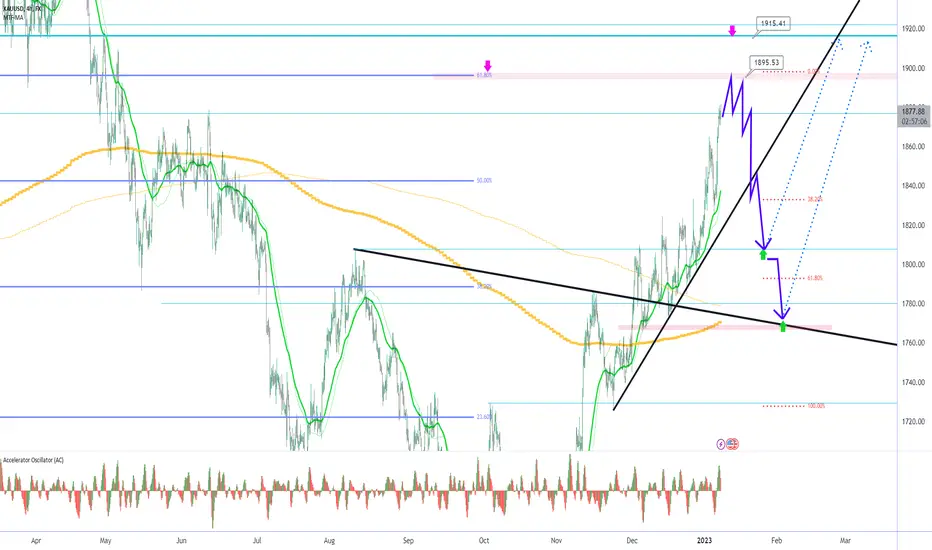Select the magenta down arrow beside the 1915.41 callout

tap(732, 31)
